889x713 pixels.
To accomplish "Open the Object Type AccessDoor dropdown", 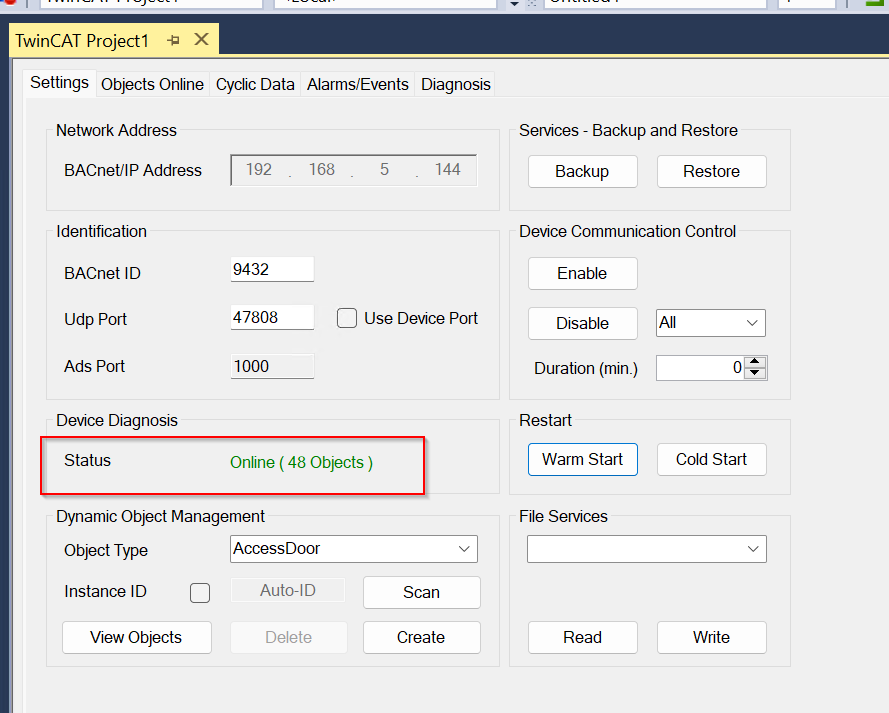I will click(x=354, y=549).
